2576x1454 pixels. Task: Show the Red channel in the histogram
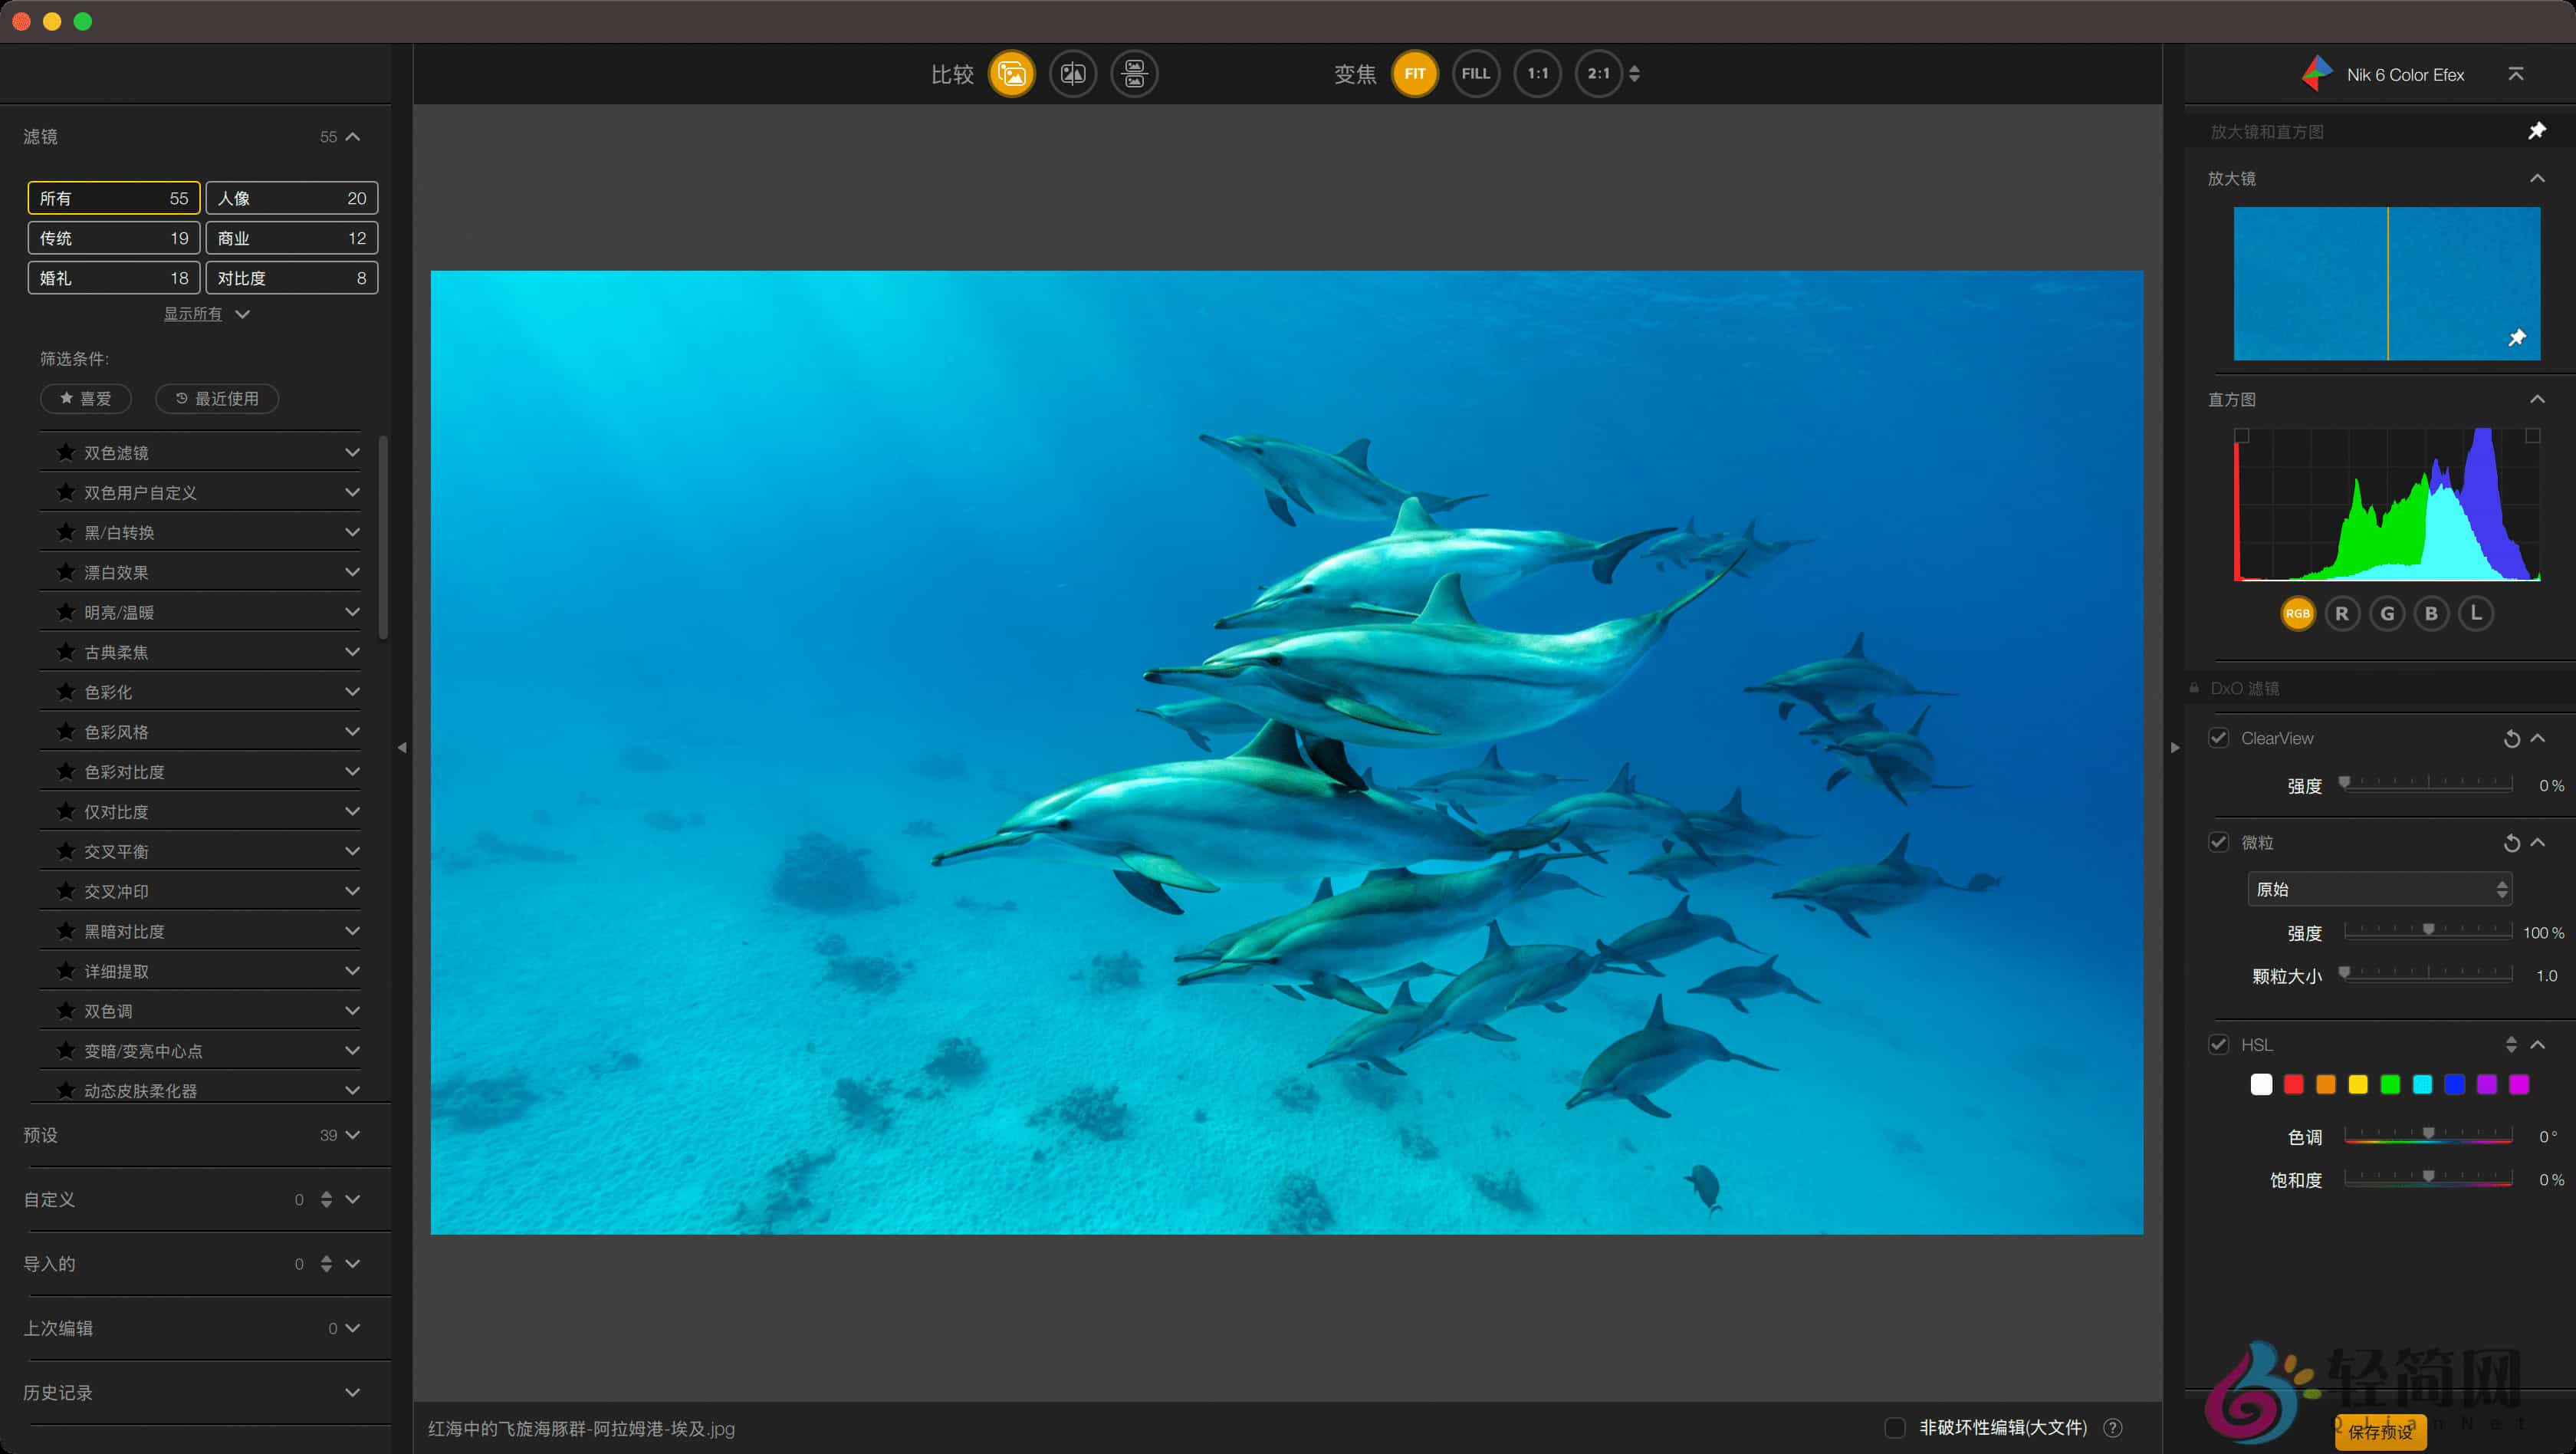pos(2342,613)
